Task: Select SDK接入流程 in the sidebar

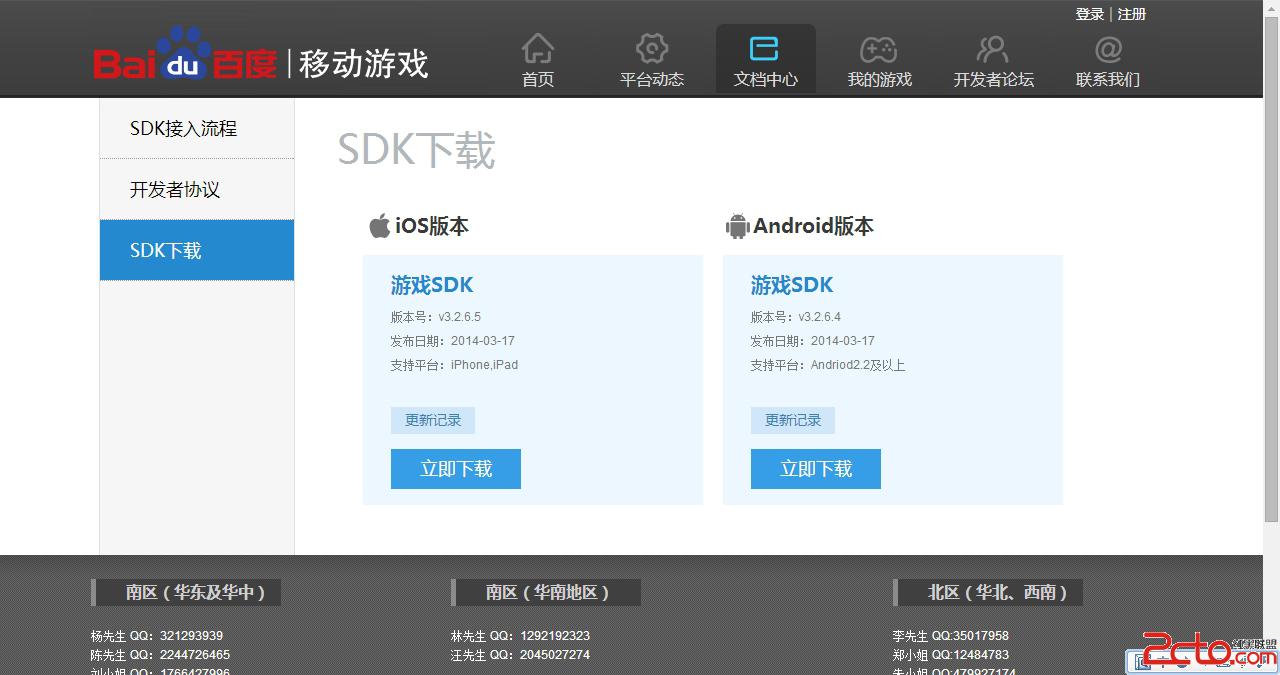Action: 197,128
